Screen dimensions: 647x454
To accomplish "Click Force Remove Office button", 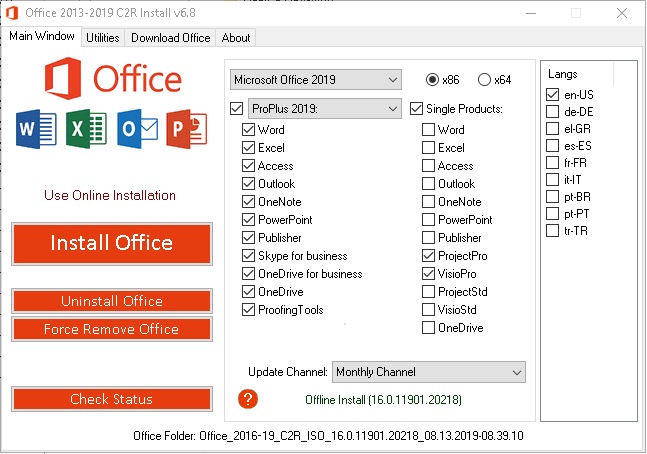I will (x=112, y=329).
